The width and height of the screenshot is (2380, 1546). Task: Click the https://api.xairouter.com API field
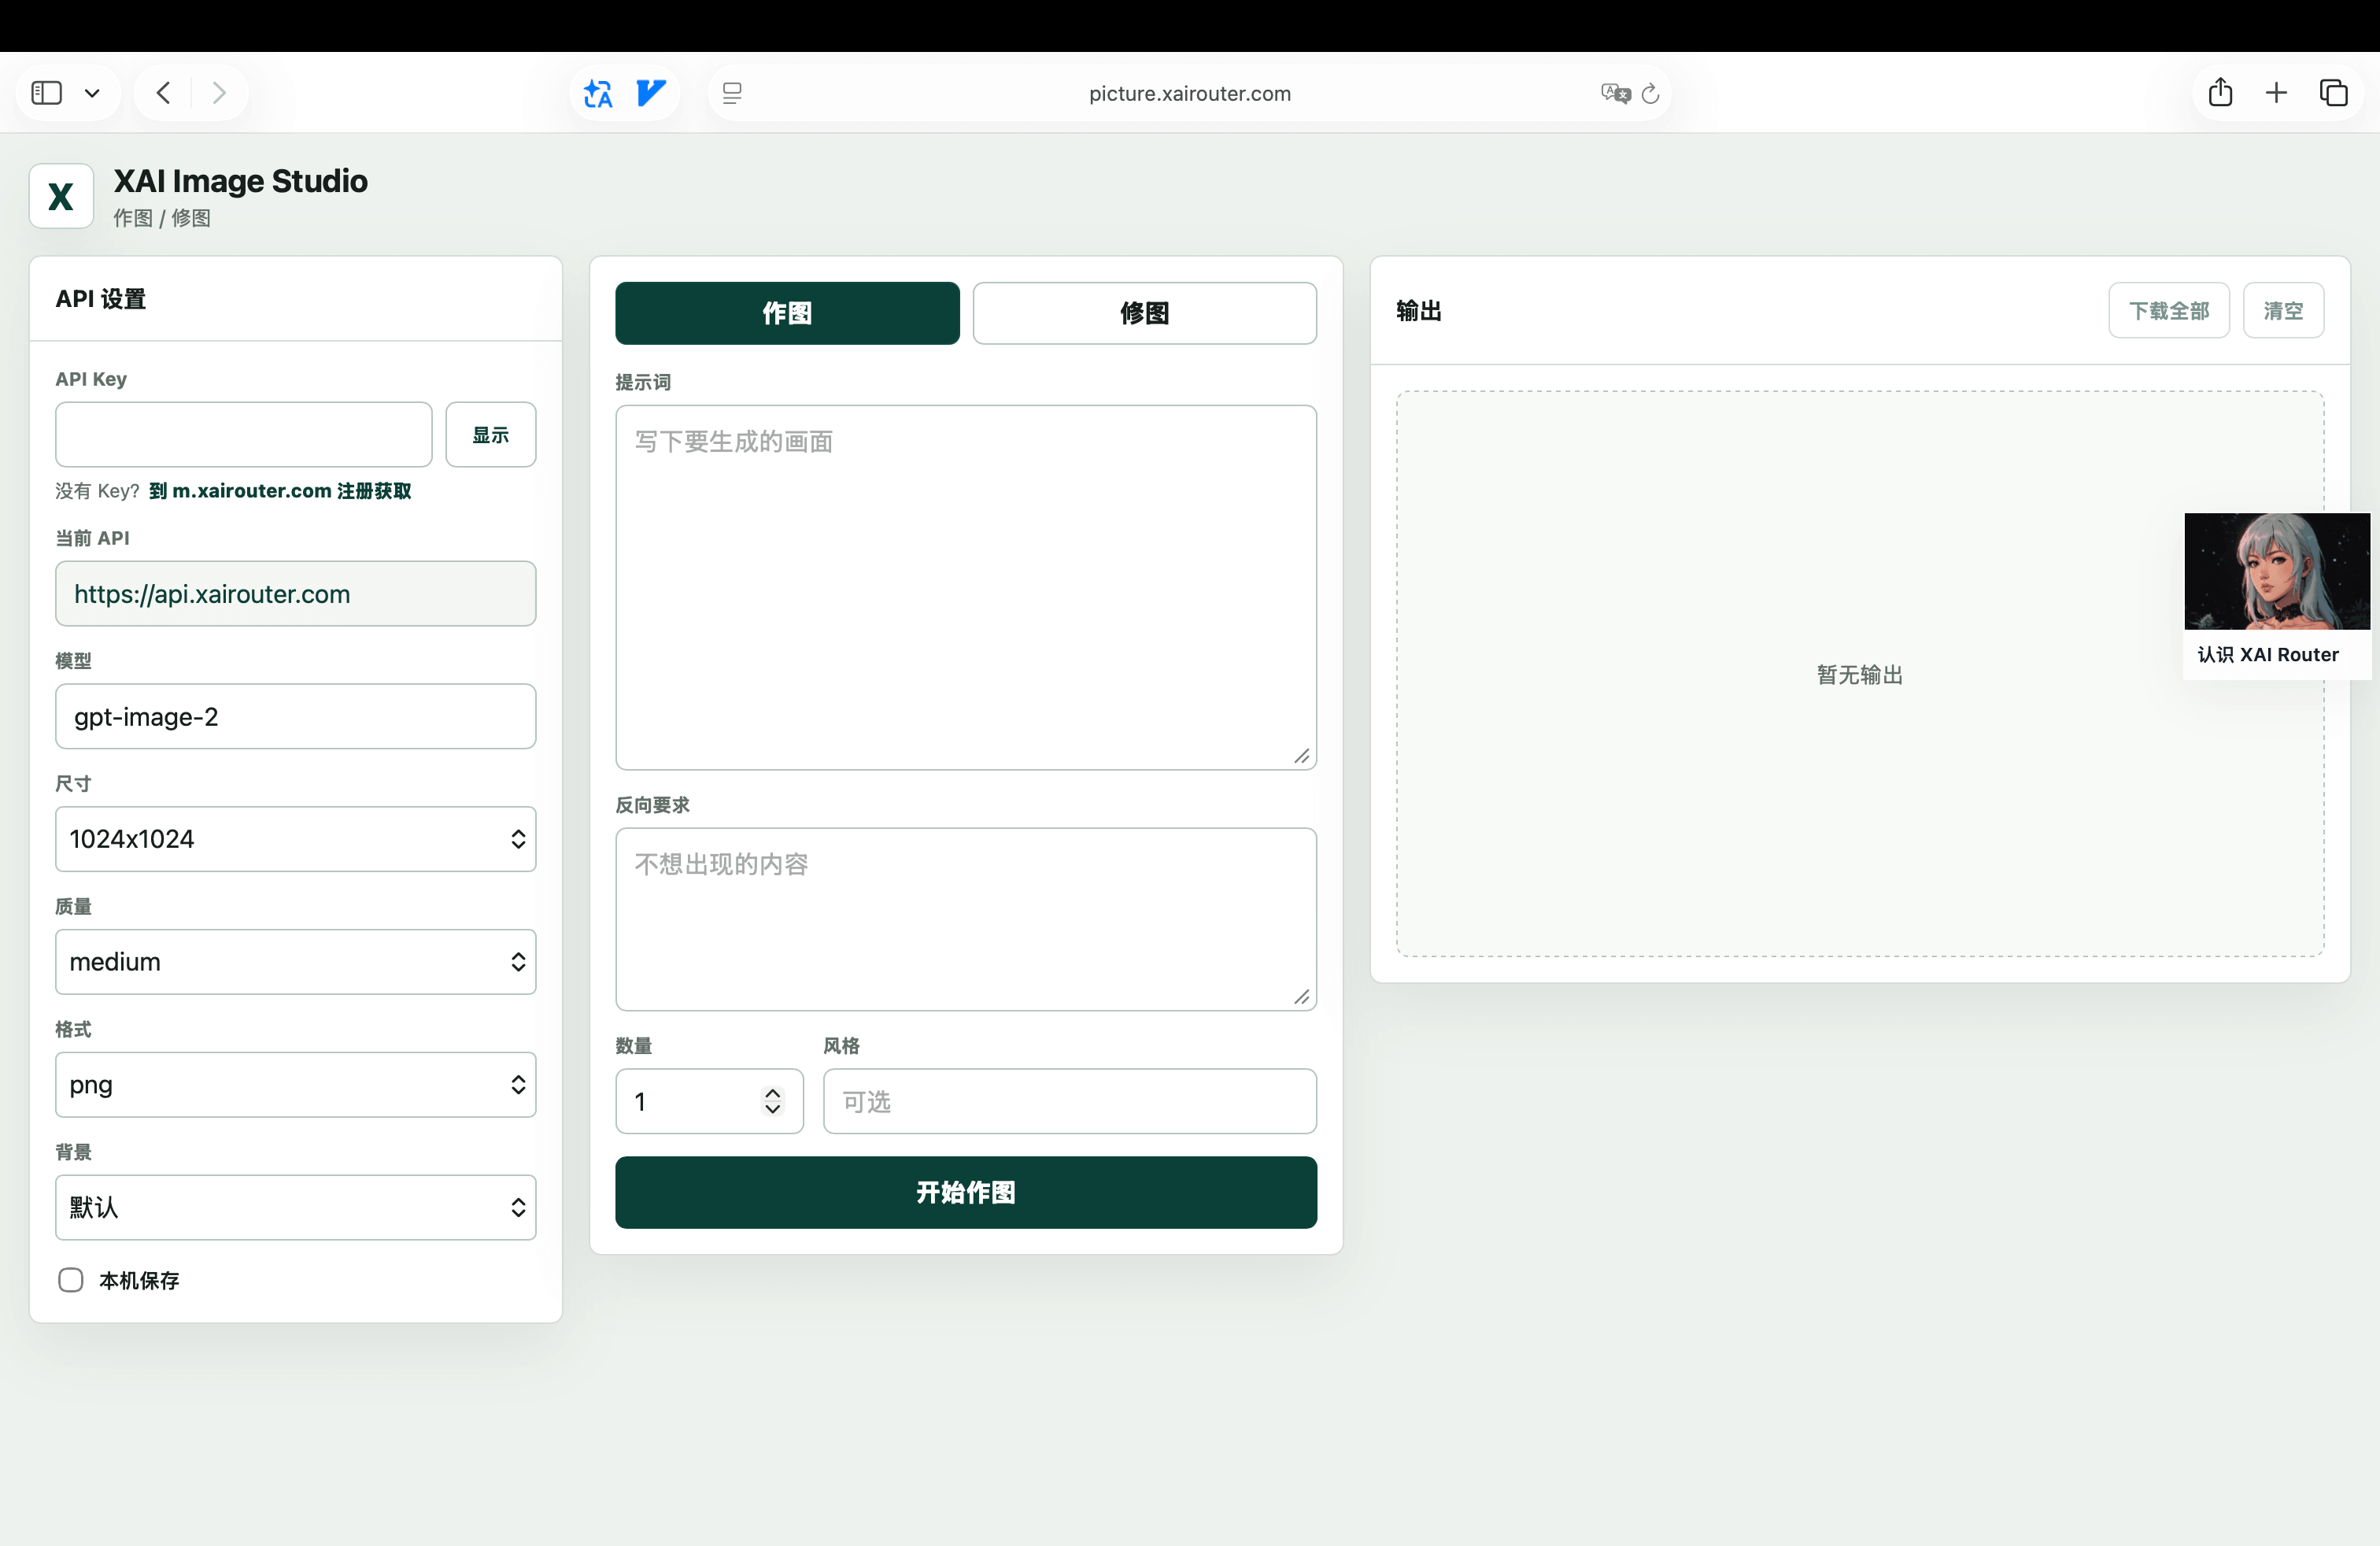[296, 593]
